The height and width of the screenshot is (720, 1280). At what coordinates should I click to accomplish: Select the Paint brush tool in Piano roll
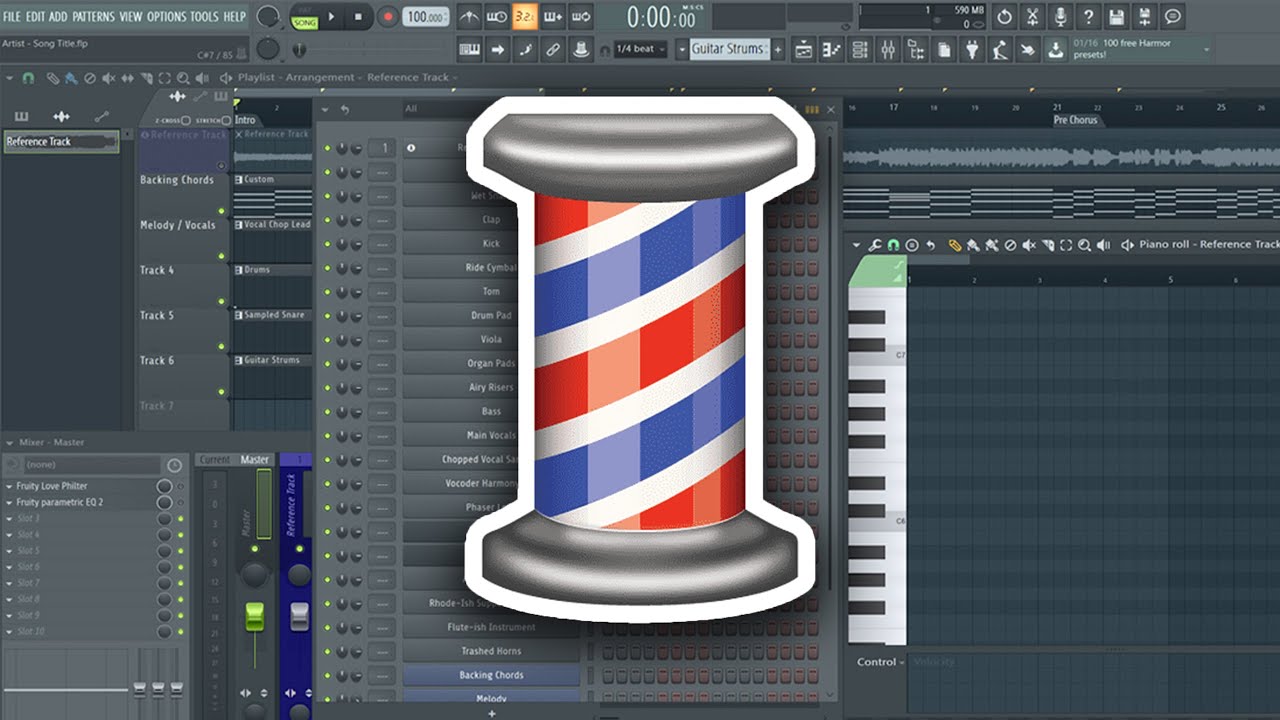(x=973, y=245)
